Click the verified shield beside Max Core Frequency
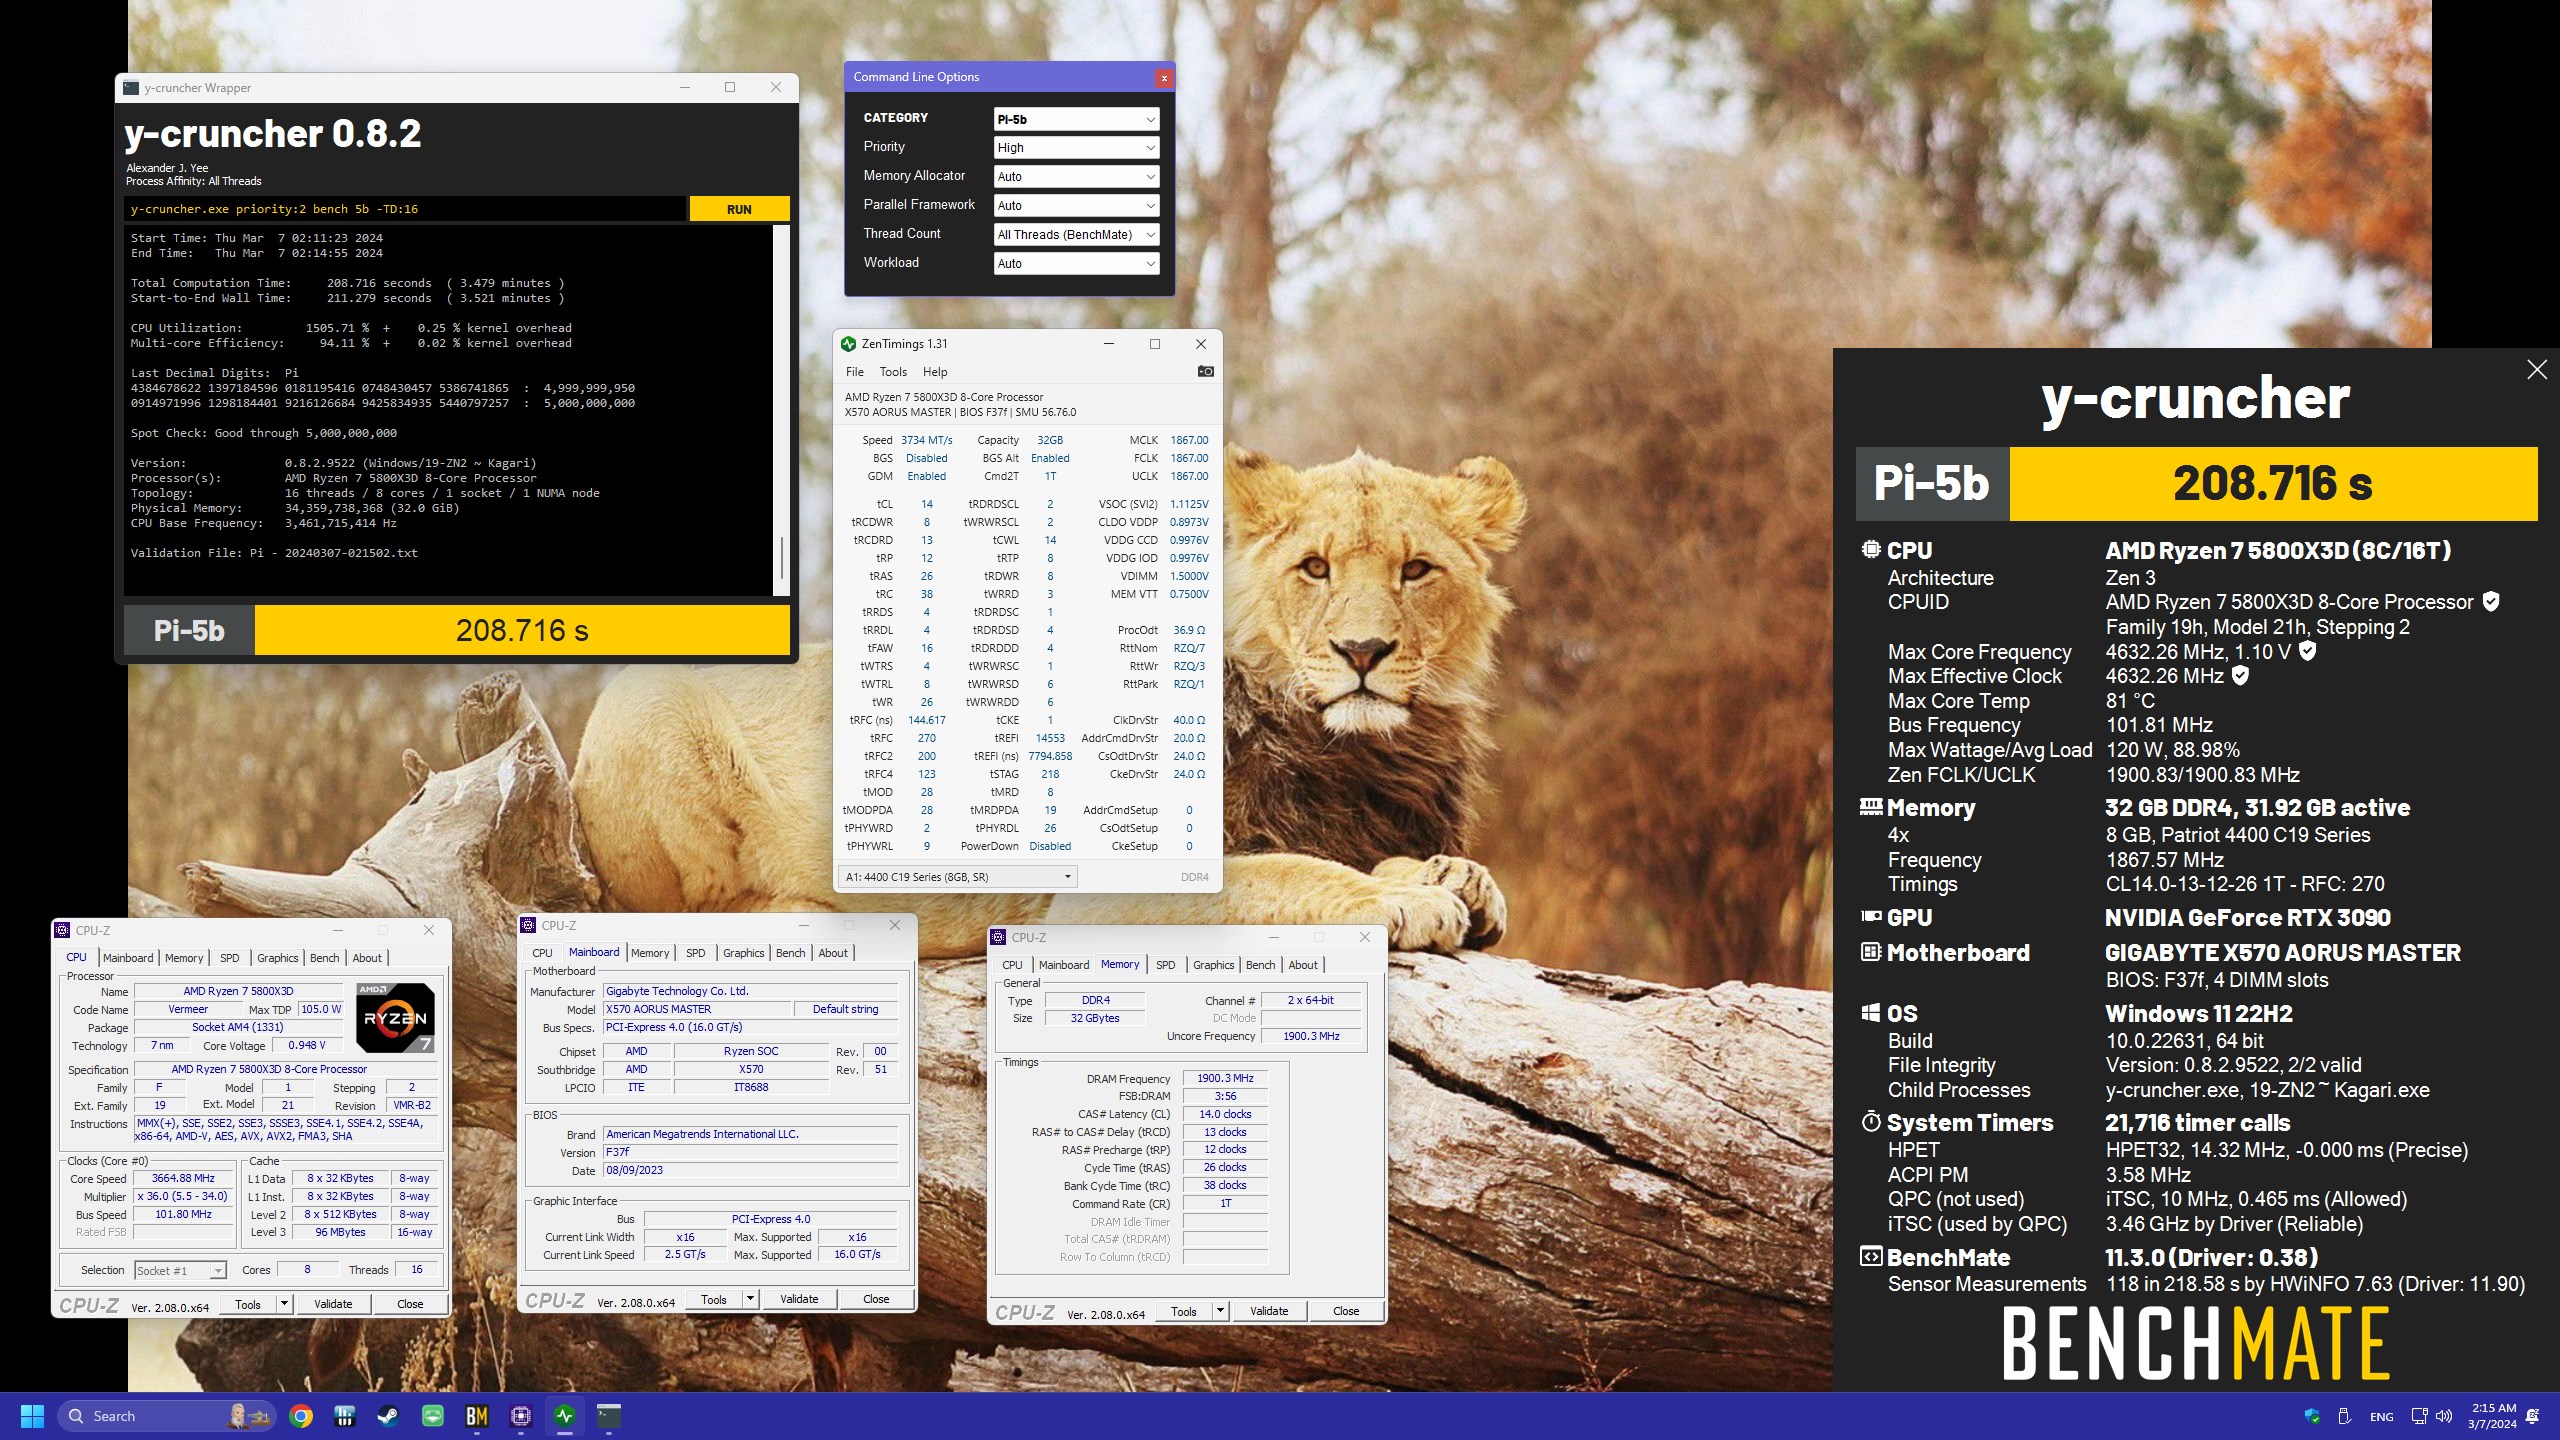Image resolution: width=2560 pixels, height=1440 pixels. coord(2308,651)
